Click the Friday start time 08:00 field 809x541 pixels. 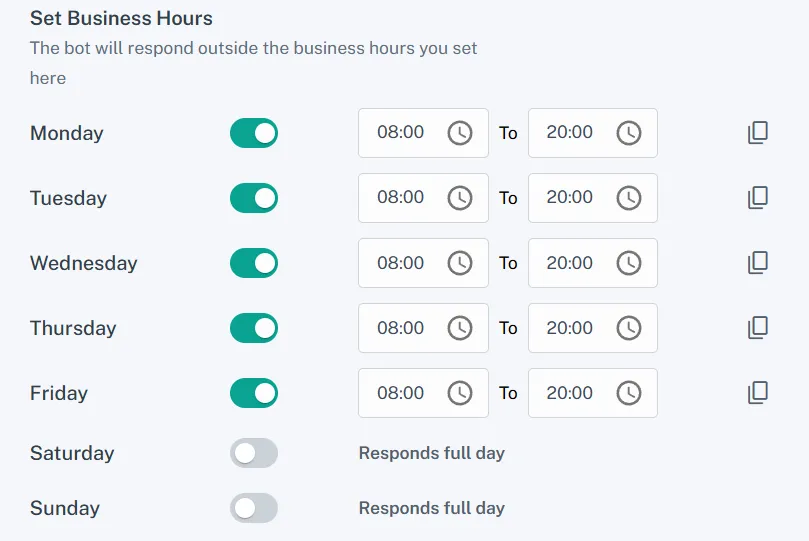pyautogui.click(x=402, y=393)
